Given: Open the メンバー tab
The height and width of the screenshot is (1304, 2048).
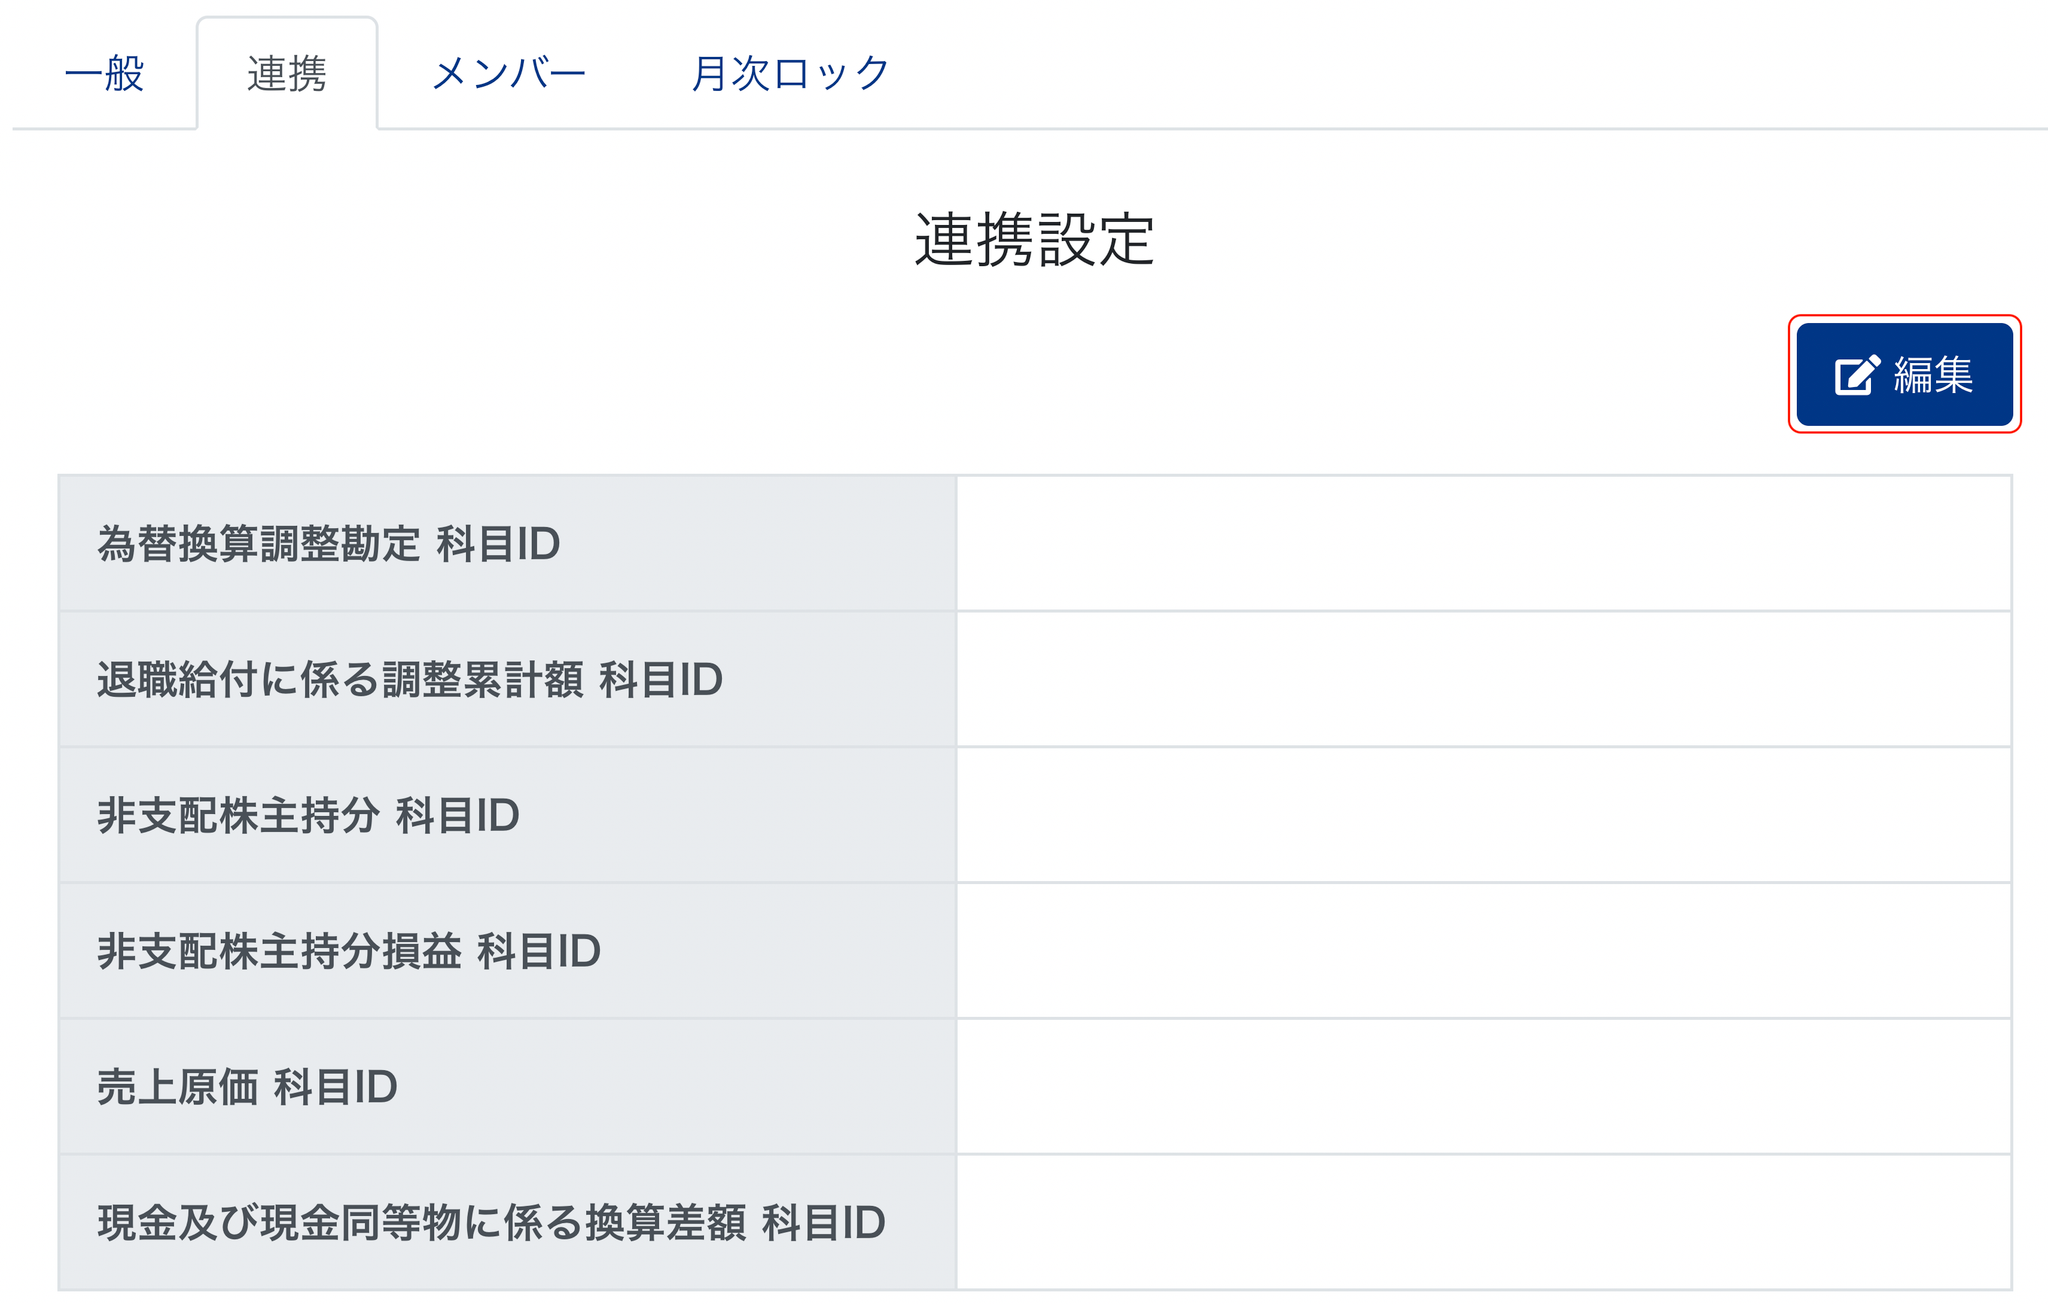Looking at the screenshot, I should tap(508, 73).
